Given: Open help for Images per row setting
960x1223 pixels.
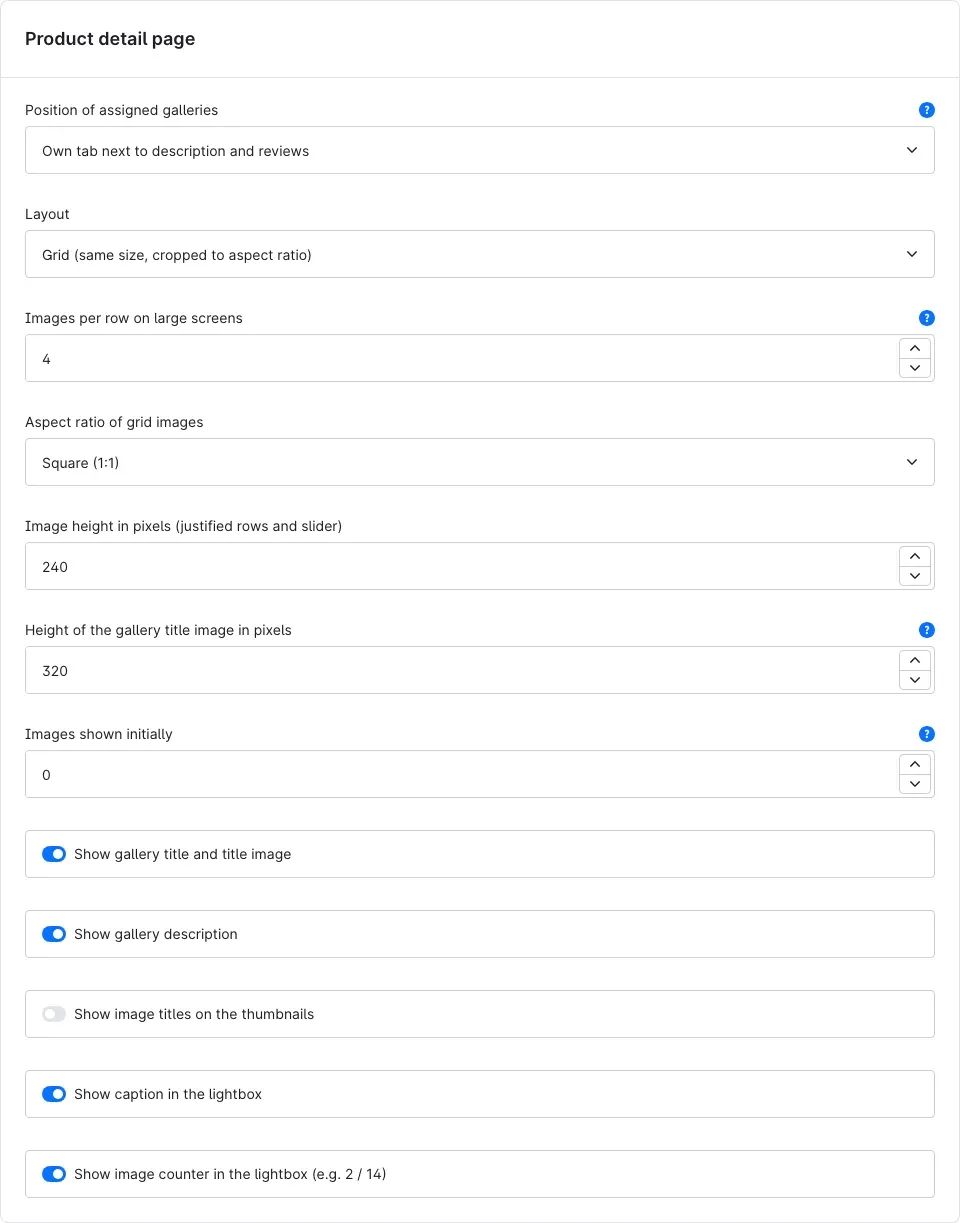Looking at the screenshot, I should point(926,318).
